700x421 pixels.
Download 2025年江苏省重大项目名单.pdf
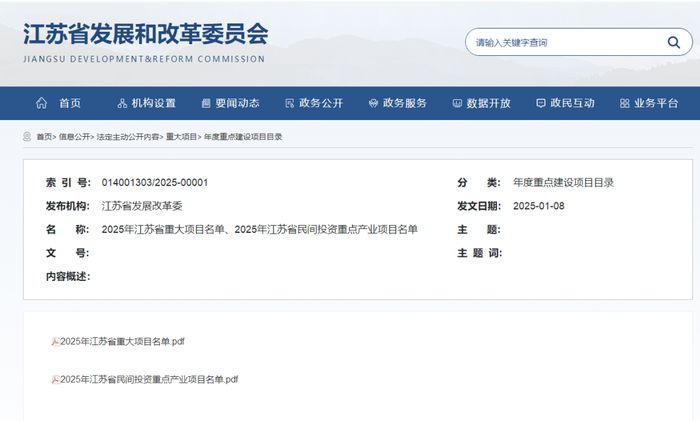[x=122, y=342]
